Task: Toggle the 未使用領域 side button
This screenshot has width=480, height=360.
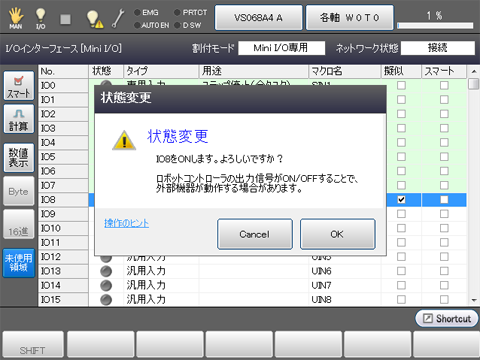Action: 19,263
